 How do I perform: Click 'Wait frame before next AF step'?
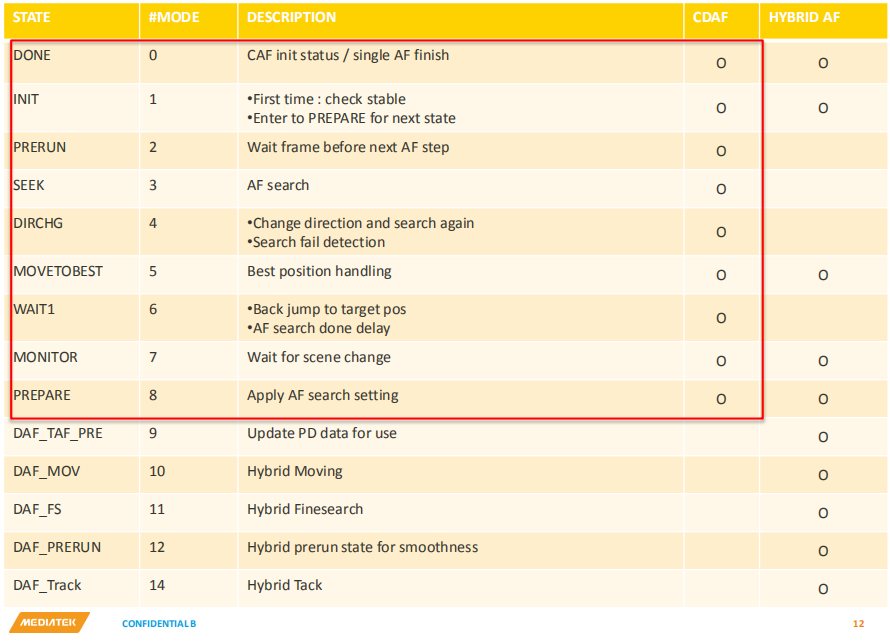[x=348, y=148]
